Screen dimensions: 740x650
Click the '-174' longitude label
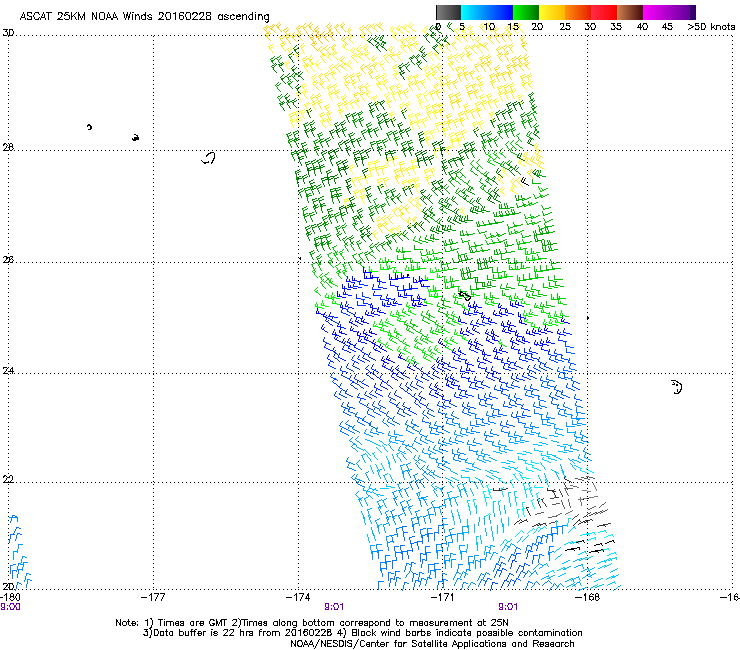298,597
